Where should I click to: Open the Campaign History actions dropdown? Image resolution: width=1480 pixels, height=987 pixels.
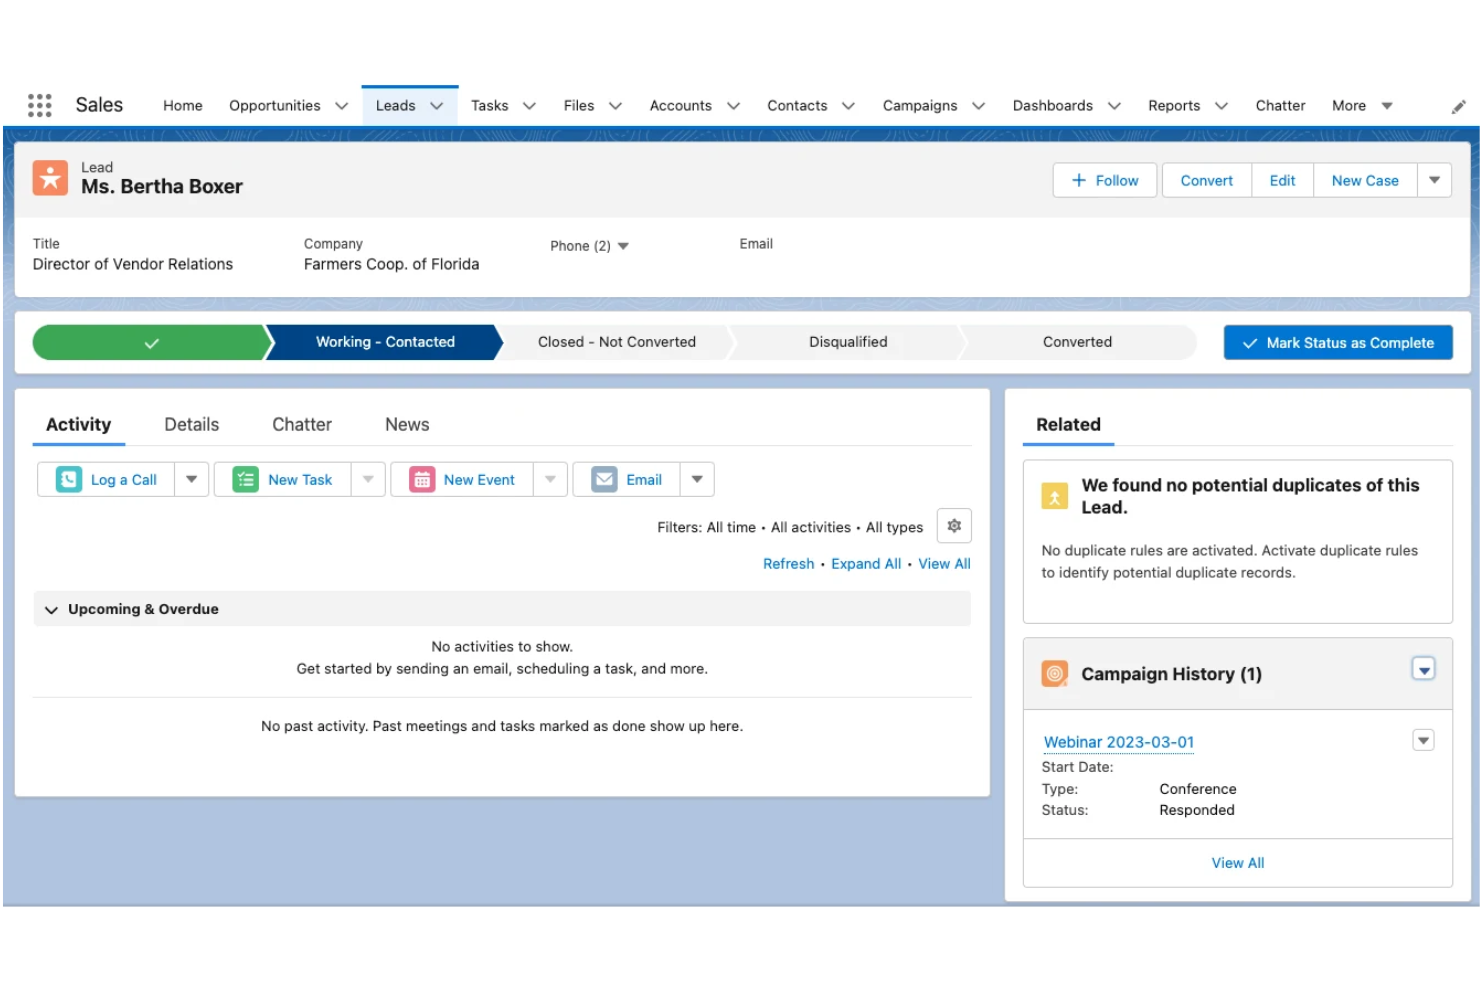[x=1423, y=669]
